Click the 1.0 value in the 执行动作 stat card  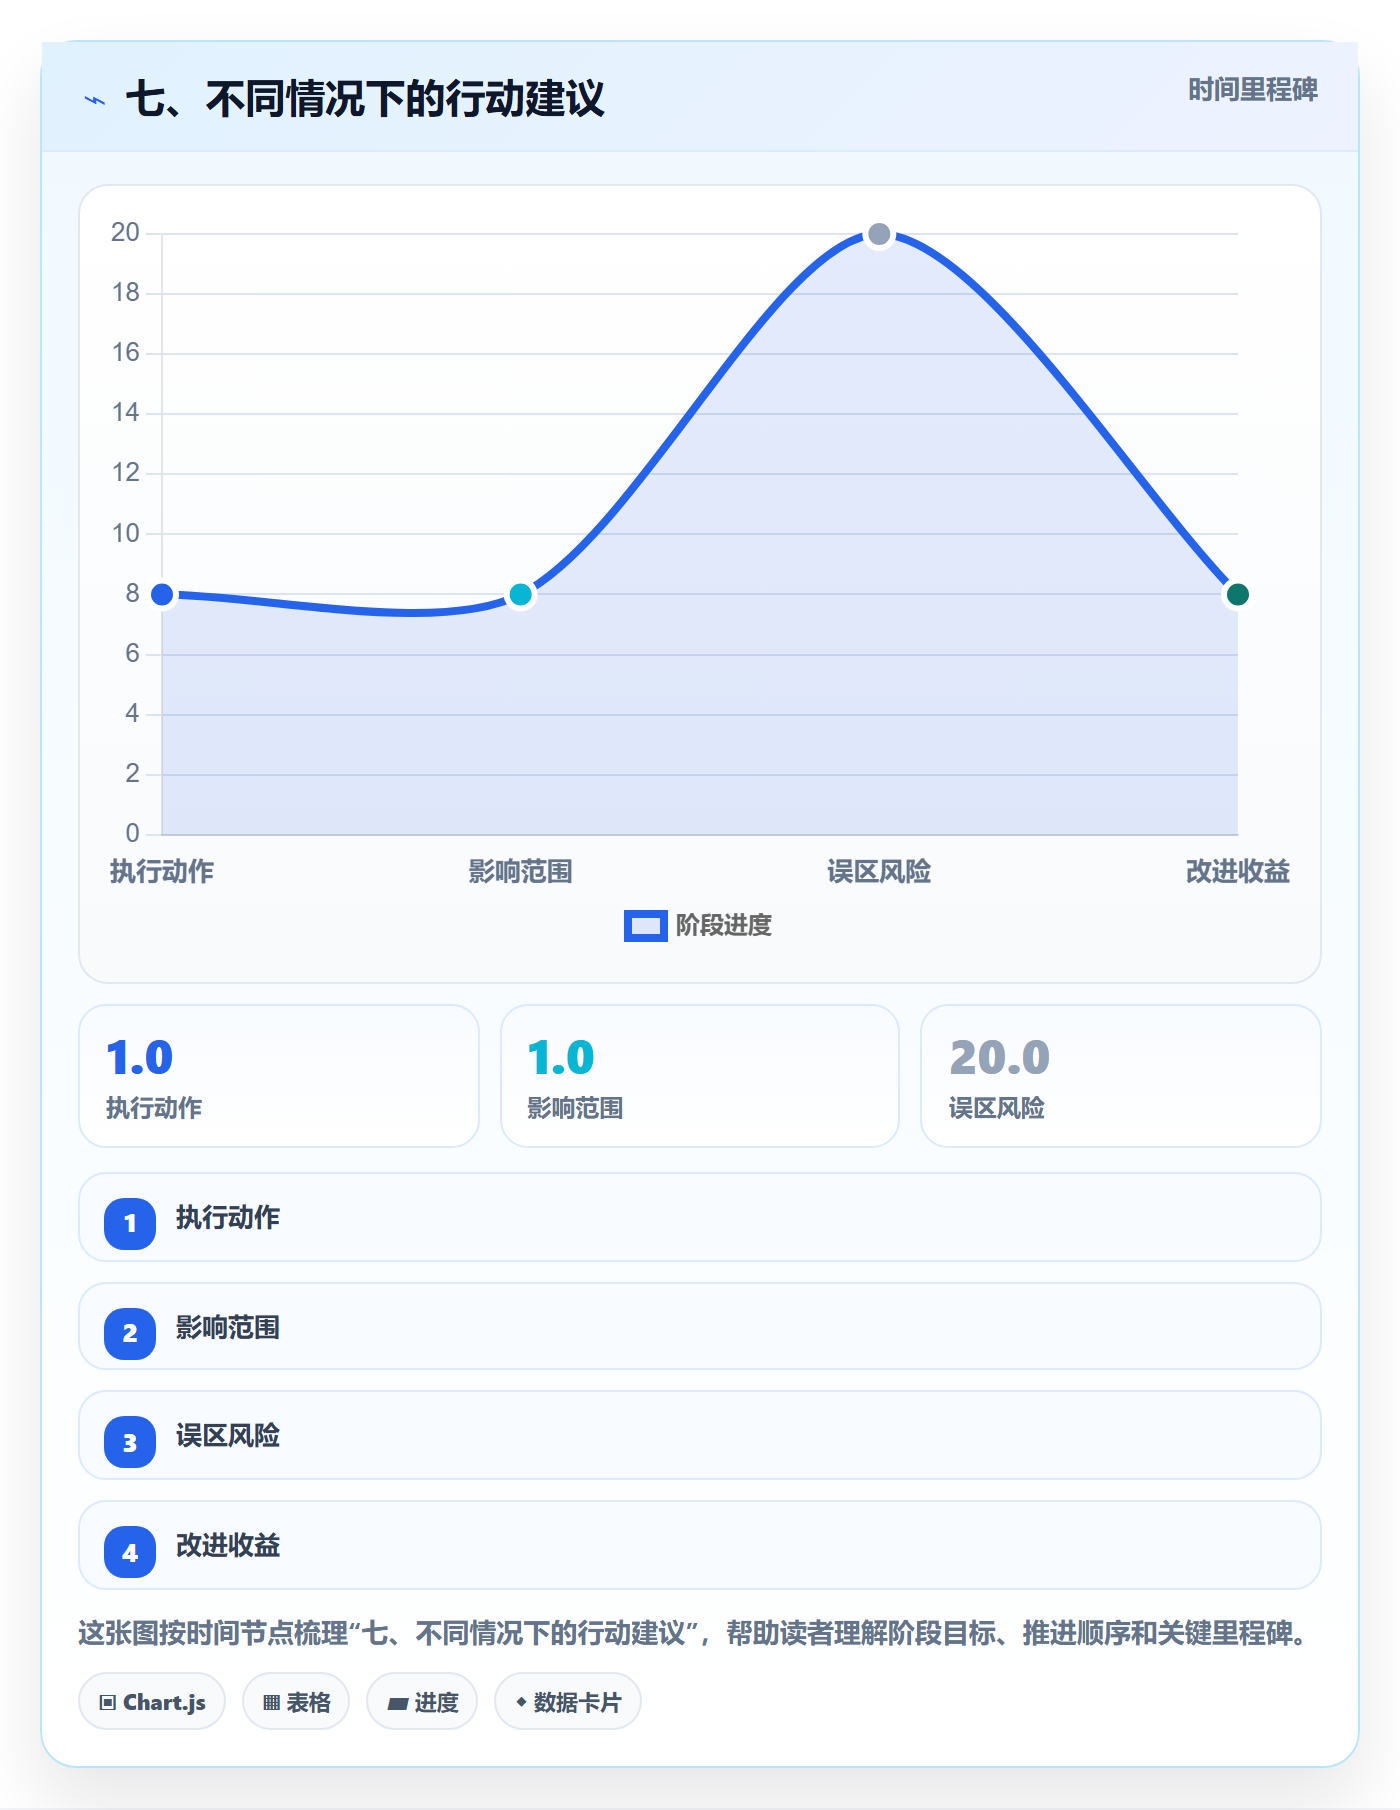[140, 1058]
